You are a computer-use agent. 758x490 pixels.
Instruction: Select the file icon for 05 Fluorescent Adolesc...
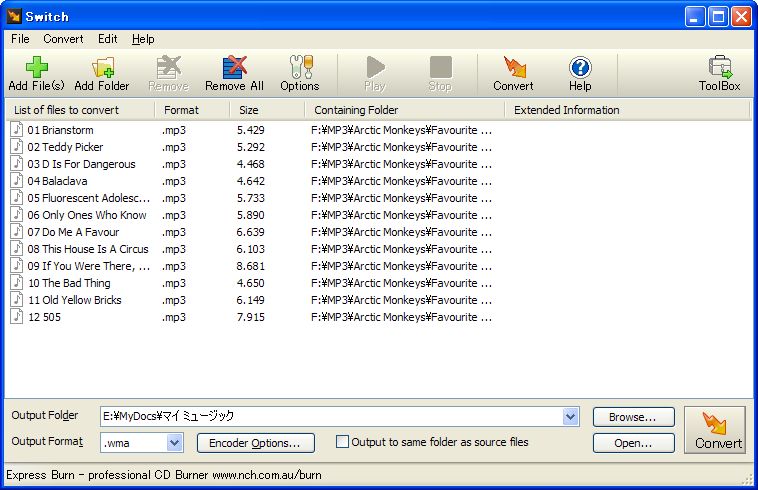(x=17, y=198)
